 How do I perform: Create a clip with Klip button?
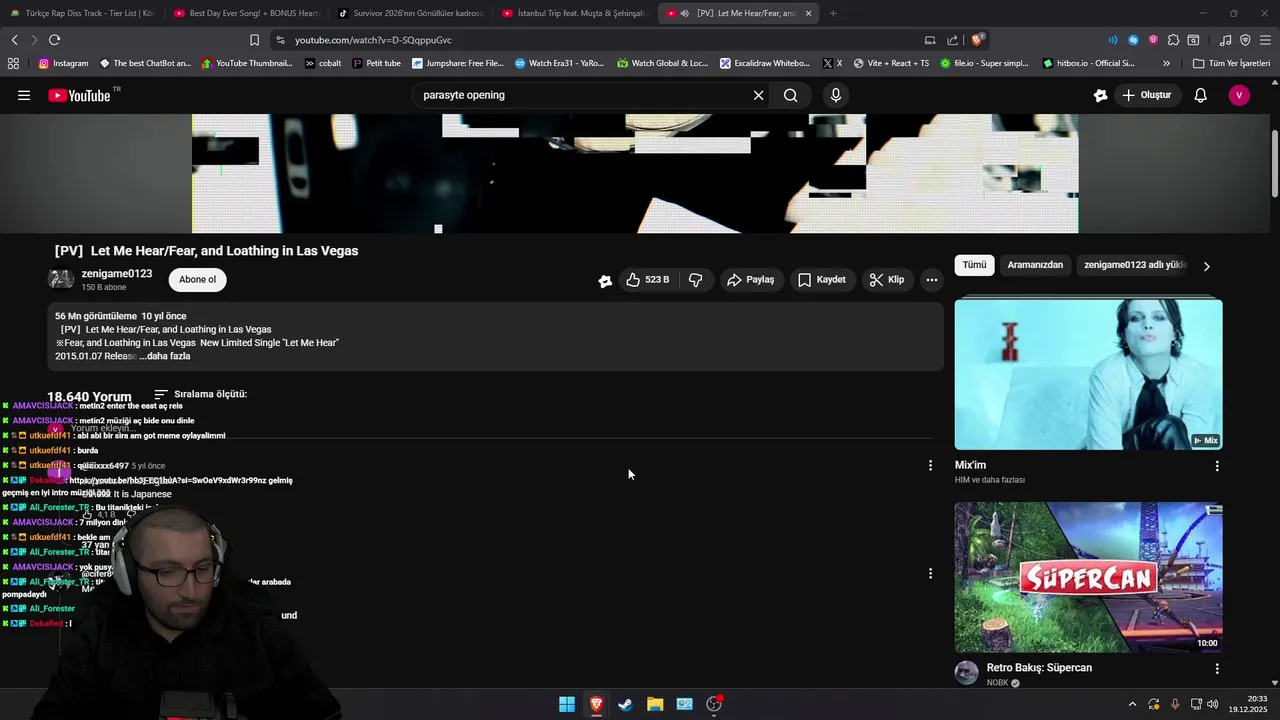click(887, 280)
